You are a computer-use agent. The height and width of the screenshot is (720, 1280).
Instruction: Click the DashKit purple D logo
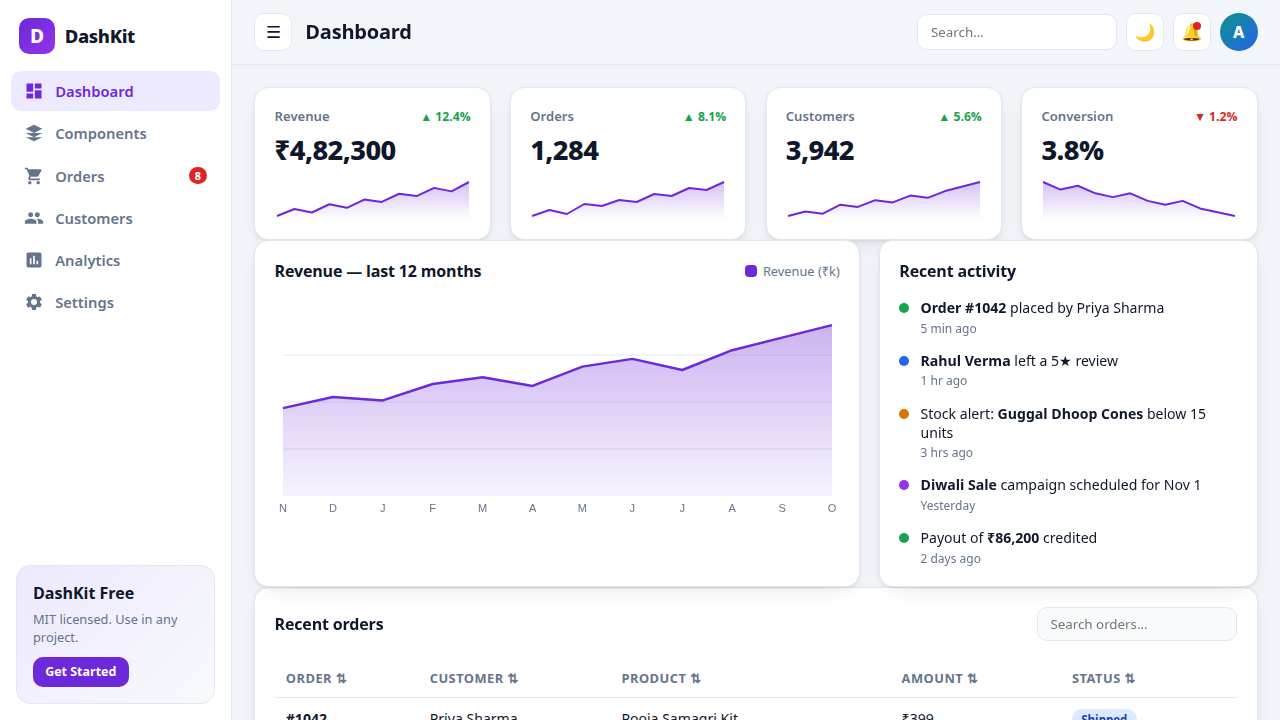tap(37, 36)
